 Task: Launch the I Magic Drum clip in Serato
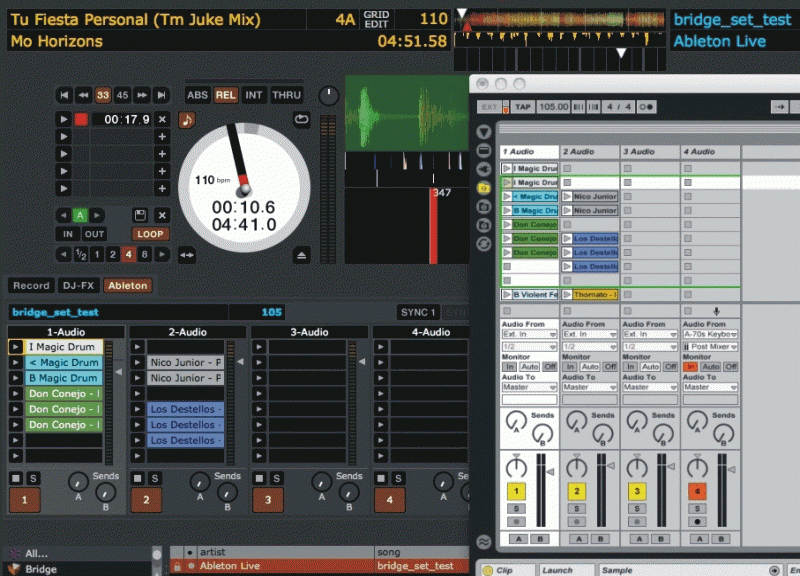point(16,347)
